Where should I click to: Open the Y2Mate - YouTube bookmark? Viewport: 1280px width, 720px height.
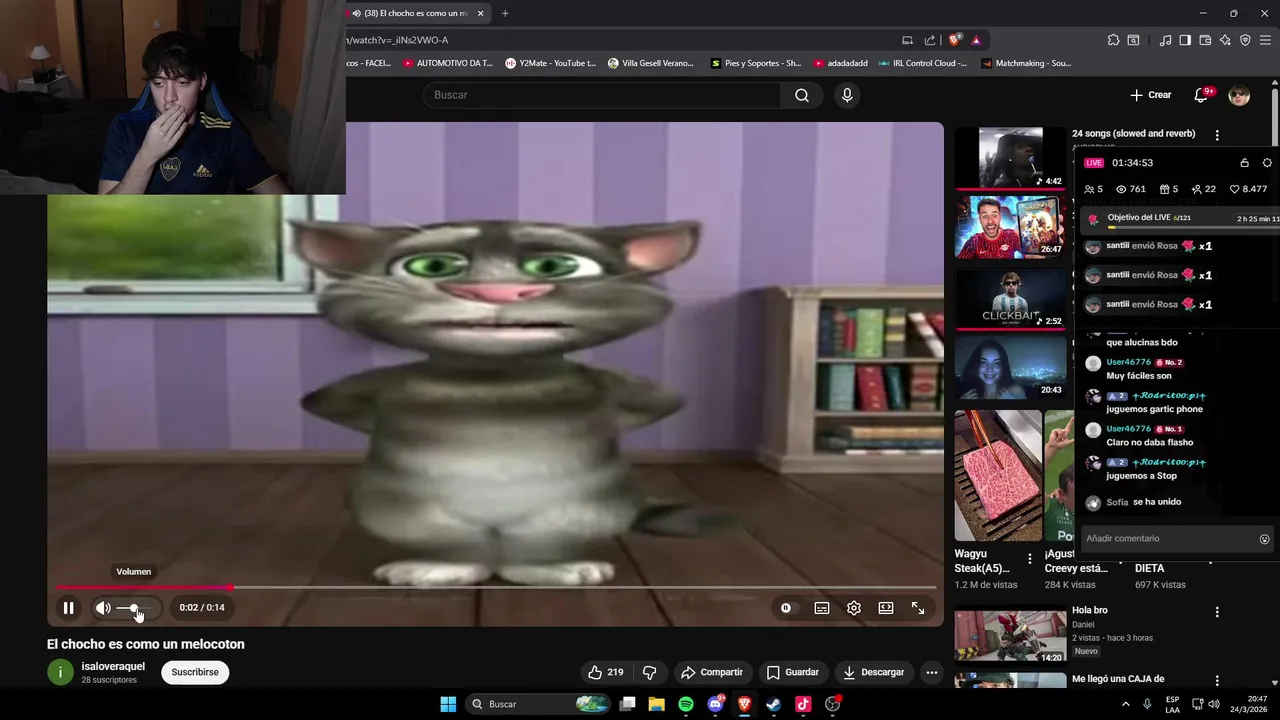550,63
